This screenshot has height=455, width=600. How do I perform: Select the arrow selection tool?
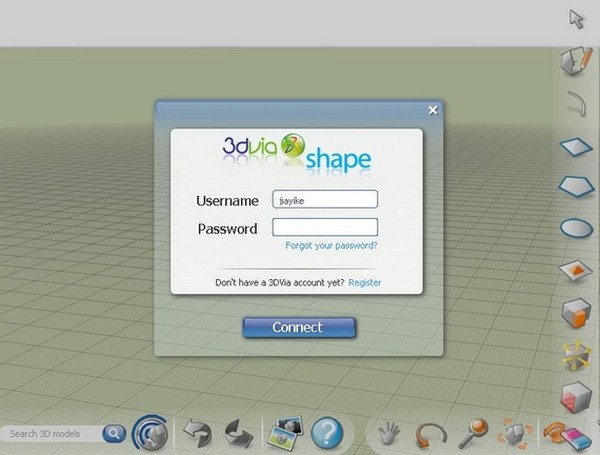[x=577, y=18]
